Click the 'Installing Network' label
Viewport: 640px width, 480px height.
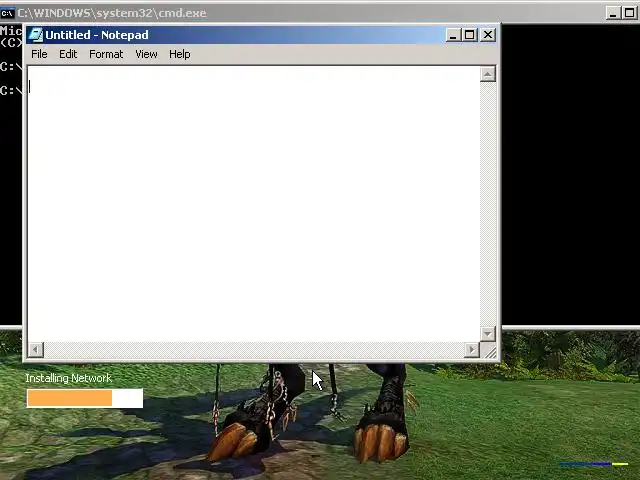point(69,378)
